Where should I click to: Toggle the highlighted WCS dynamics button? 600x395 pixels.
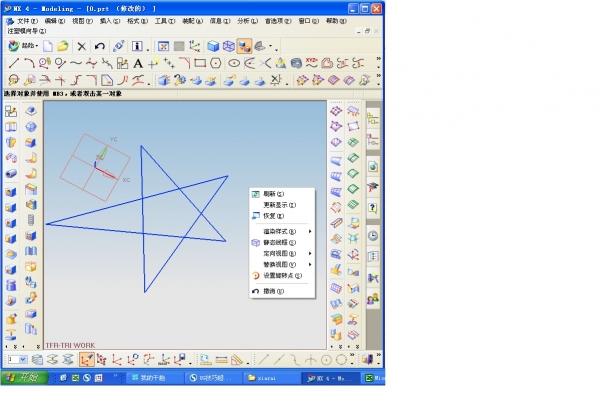coord(86,359)
